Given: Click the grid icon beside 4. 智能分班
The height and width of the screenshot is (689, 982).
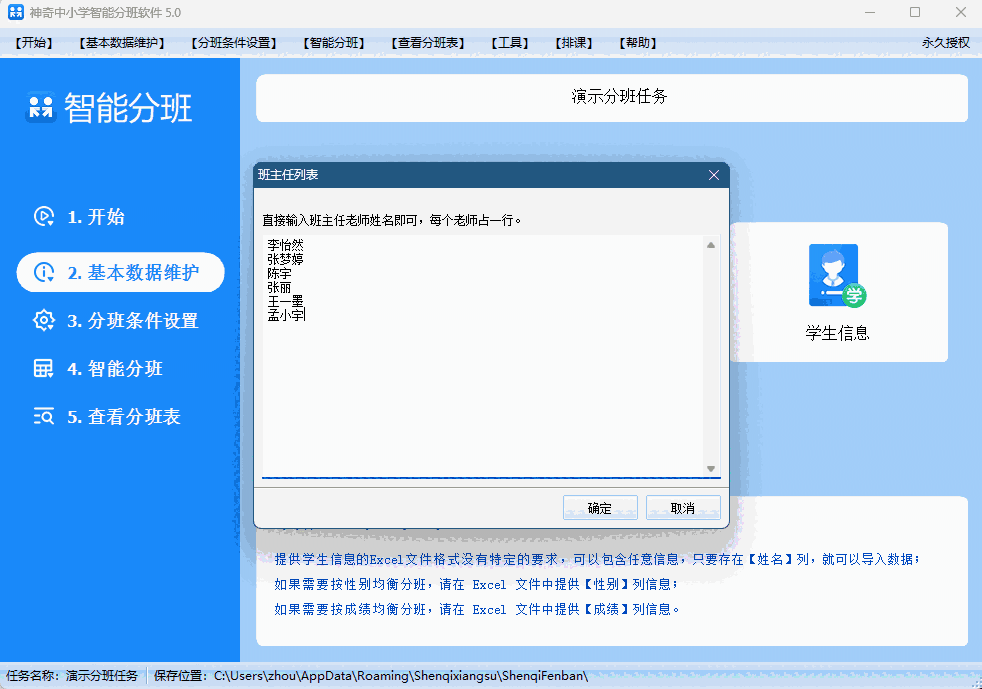Looking at the screenshot, I should click(x=45, y=369).
